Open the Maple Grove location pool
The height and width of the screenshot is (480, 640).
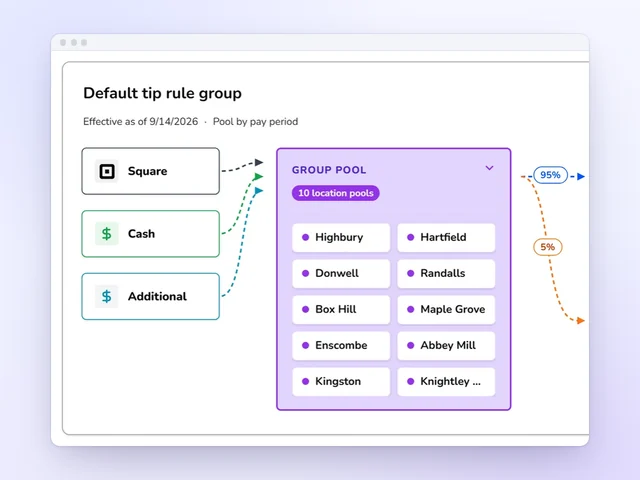(446, 309)
